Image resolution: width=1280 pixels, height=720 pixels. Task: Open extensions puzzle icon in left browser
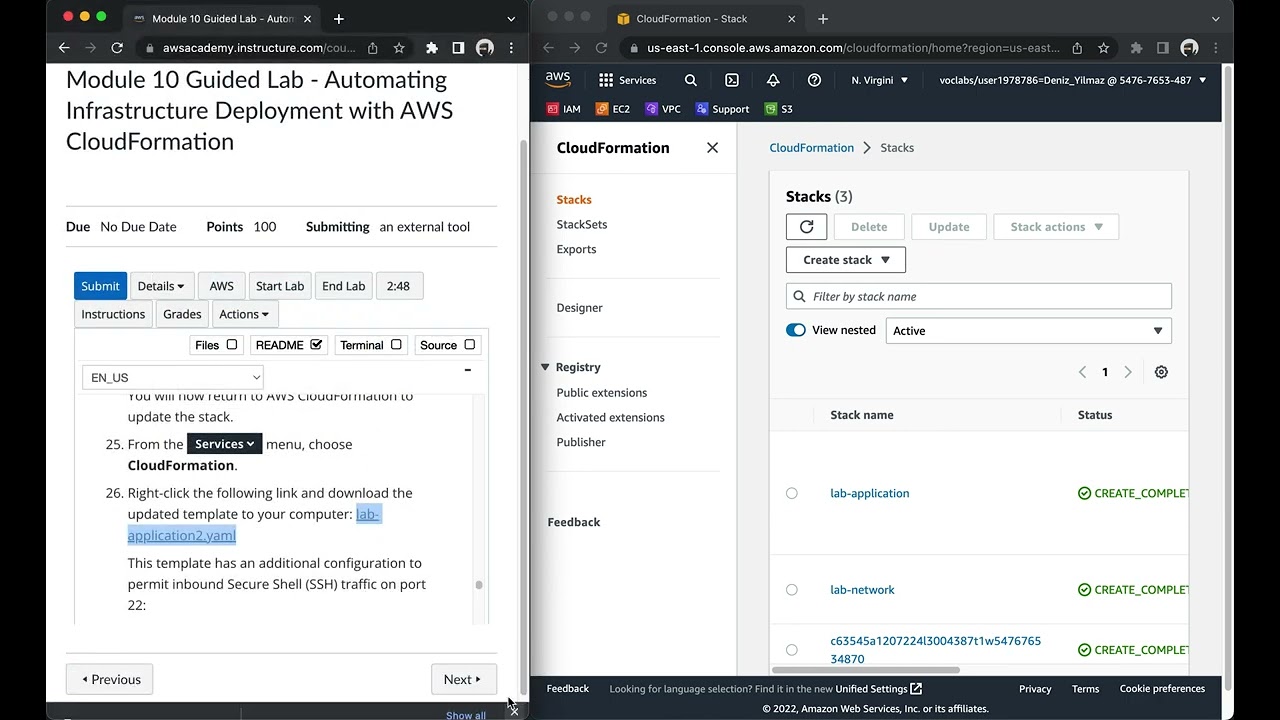[432, 48]
